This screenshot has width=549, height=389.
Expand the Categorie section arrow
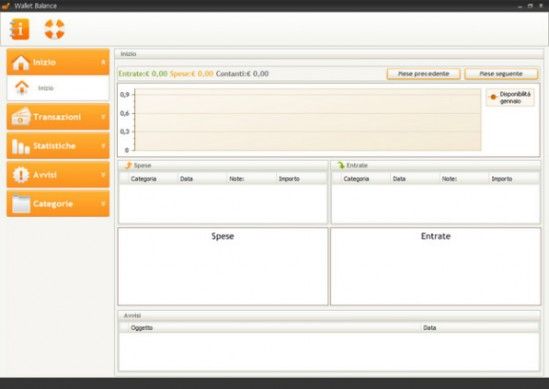[103, 204]
